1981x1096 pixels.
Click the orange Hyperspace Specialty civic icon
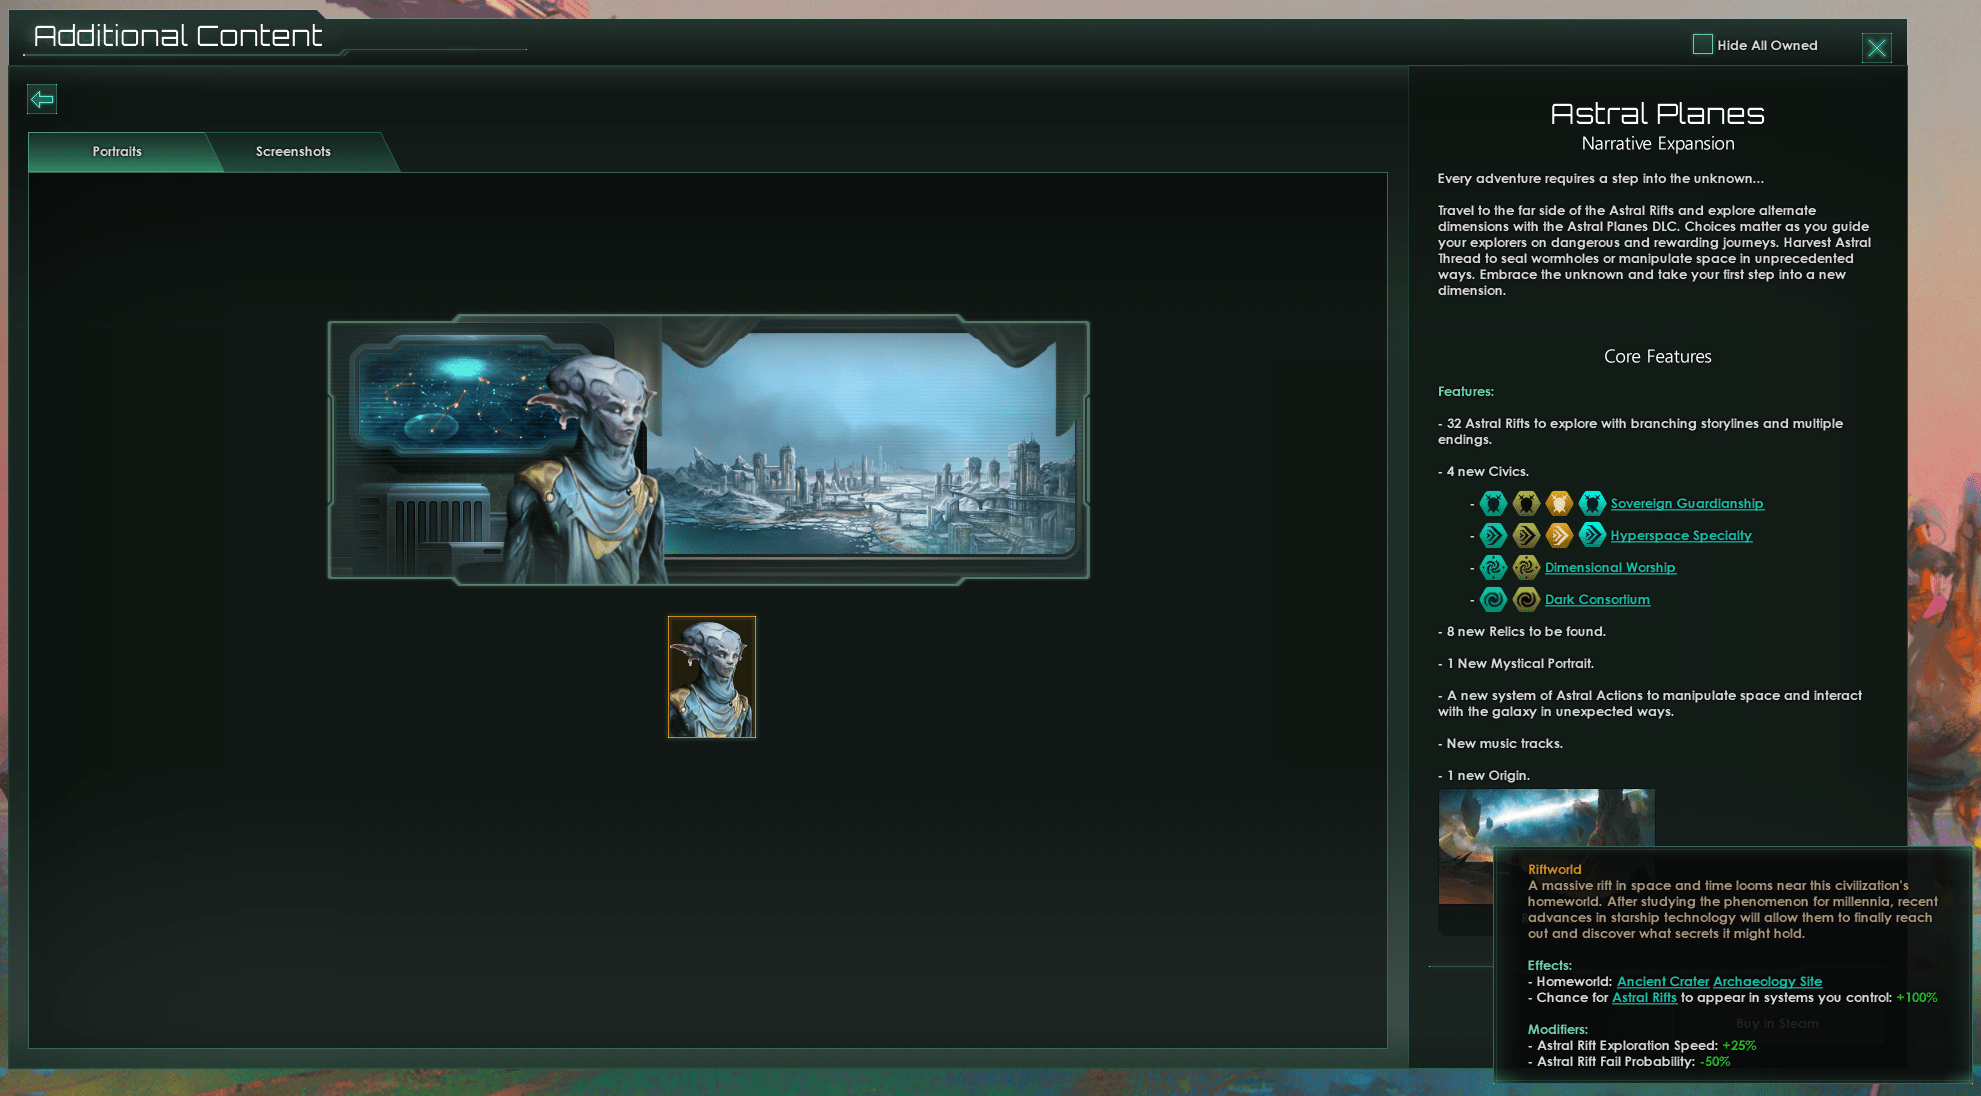click(x=1559, y=535)
